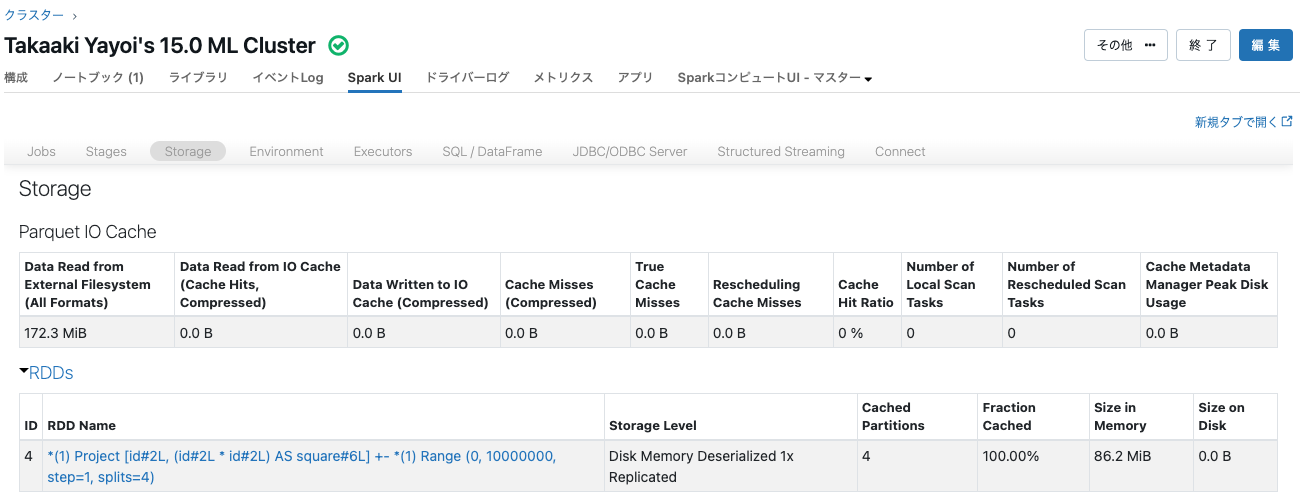
Task: Open the Environment sub-tab
Action: coord(286,151)
